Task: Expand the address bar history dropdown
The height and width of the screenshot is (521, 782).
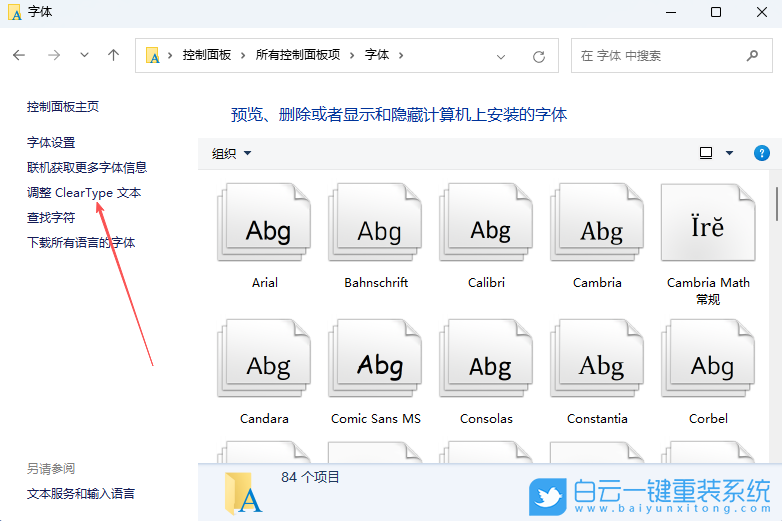Action: click(x=501, y=56)
